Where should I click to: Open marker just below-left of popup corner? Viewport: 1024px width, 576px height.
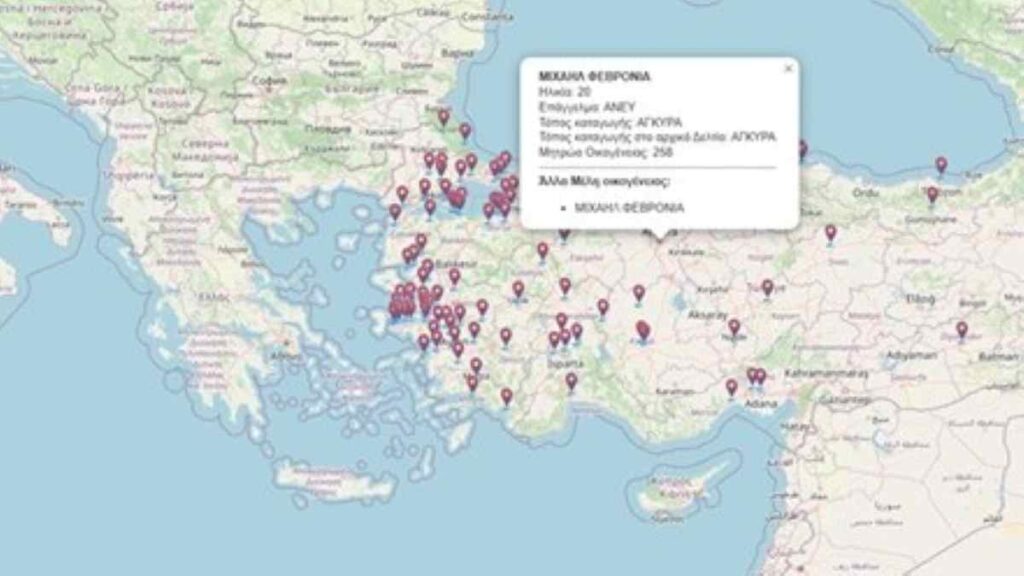pyautogui.click(x=542, y=249)
